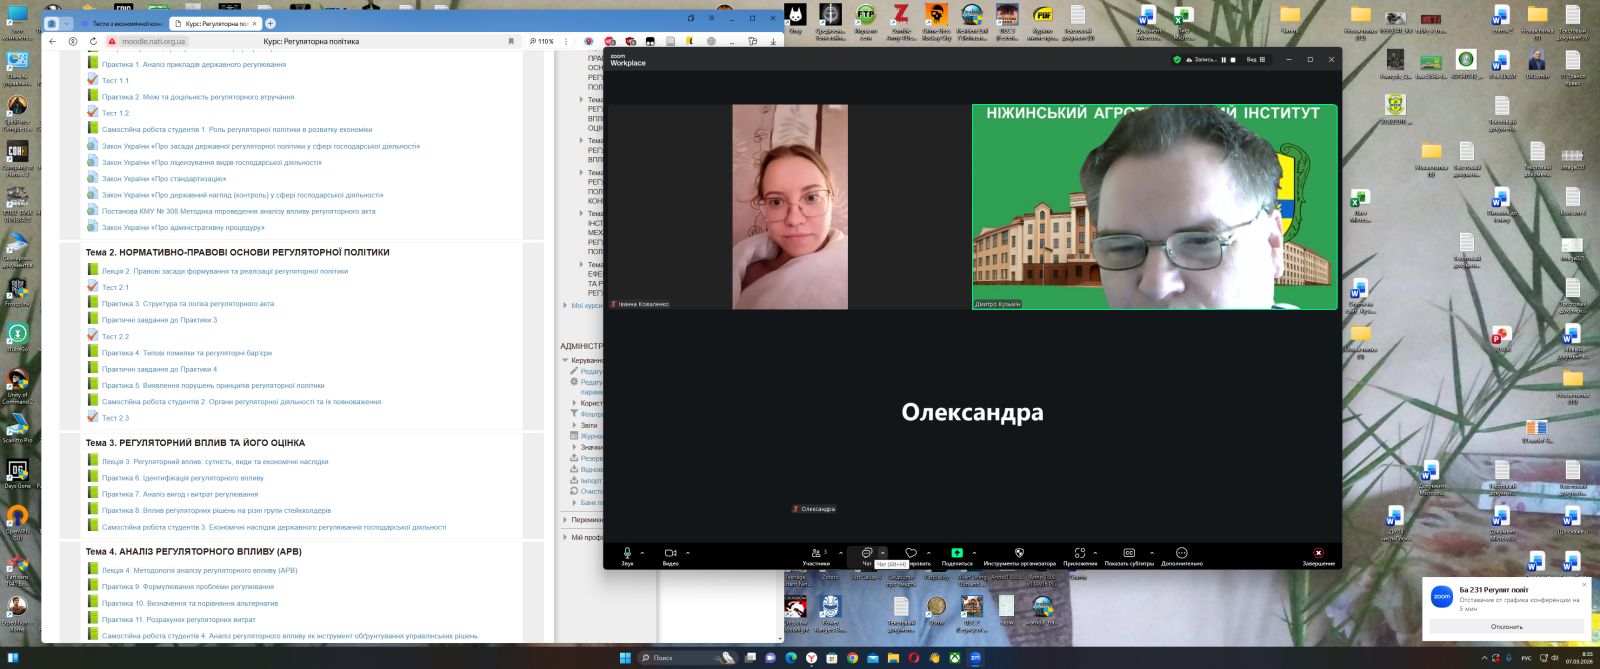Click the red Завершение end meeting button

(1318, 553)
